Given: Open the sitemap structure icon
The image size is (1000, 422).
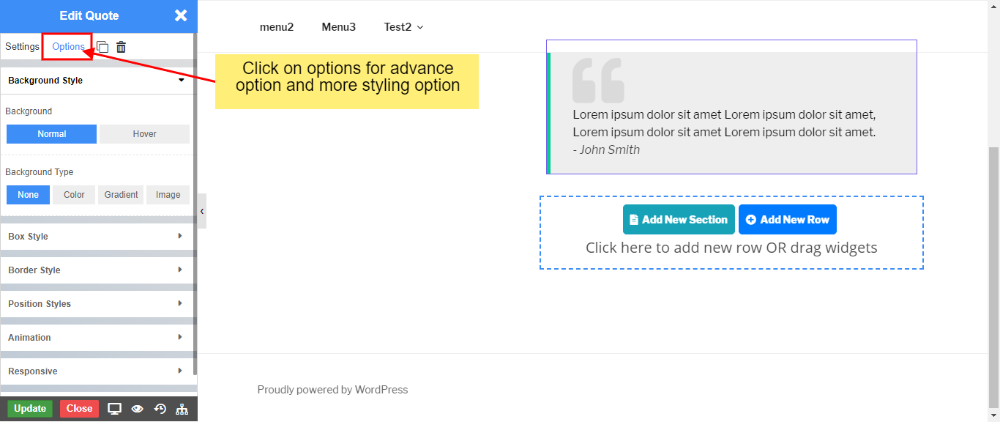Looking at the screenshot, I should pyautogui.click(x=181, y=408).
